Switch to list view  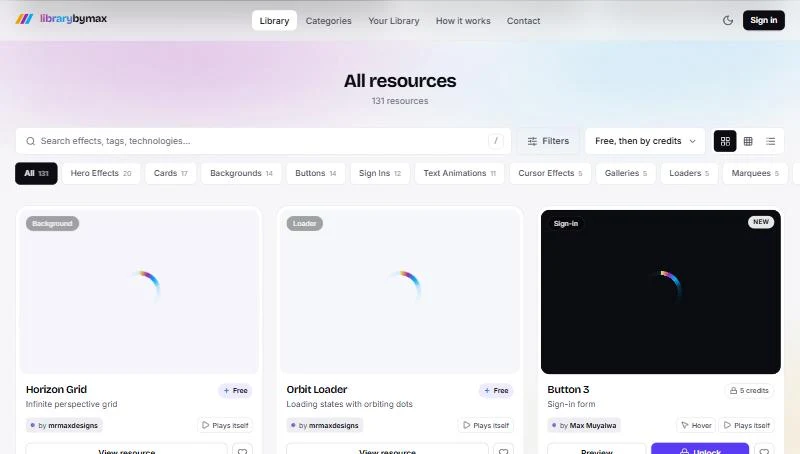pyautogui.click(x=770, y=141)
